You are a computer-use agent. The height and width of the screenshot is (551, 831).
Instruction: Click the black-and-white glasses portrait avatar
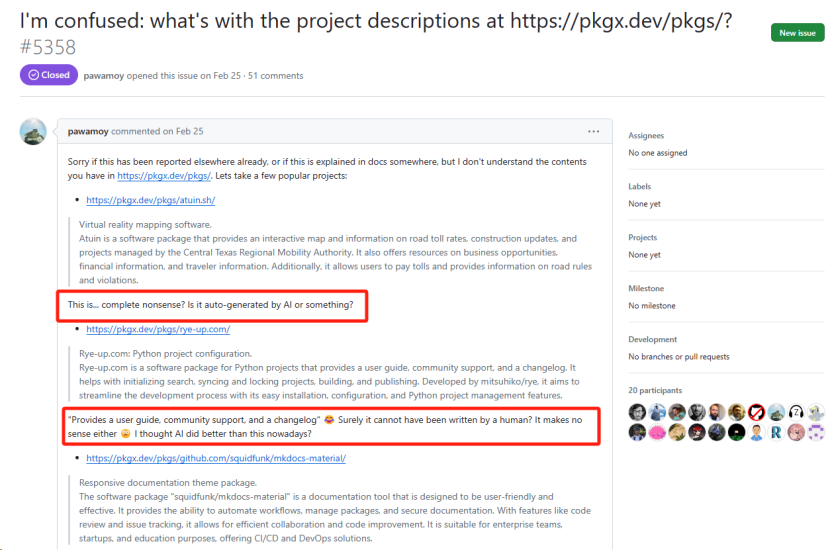tap(637, 412)
